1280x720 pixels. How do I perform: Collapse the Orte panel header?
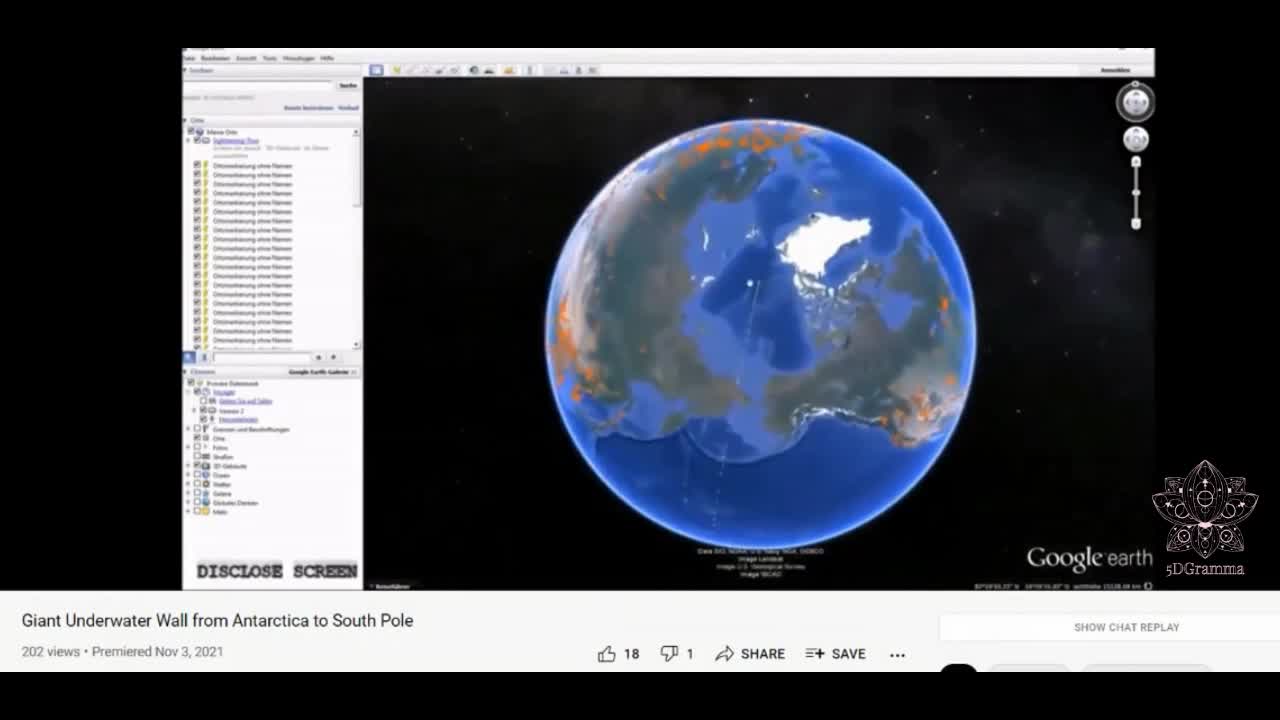[271, 120]
